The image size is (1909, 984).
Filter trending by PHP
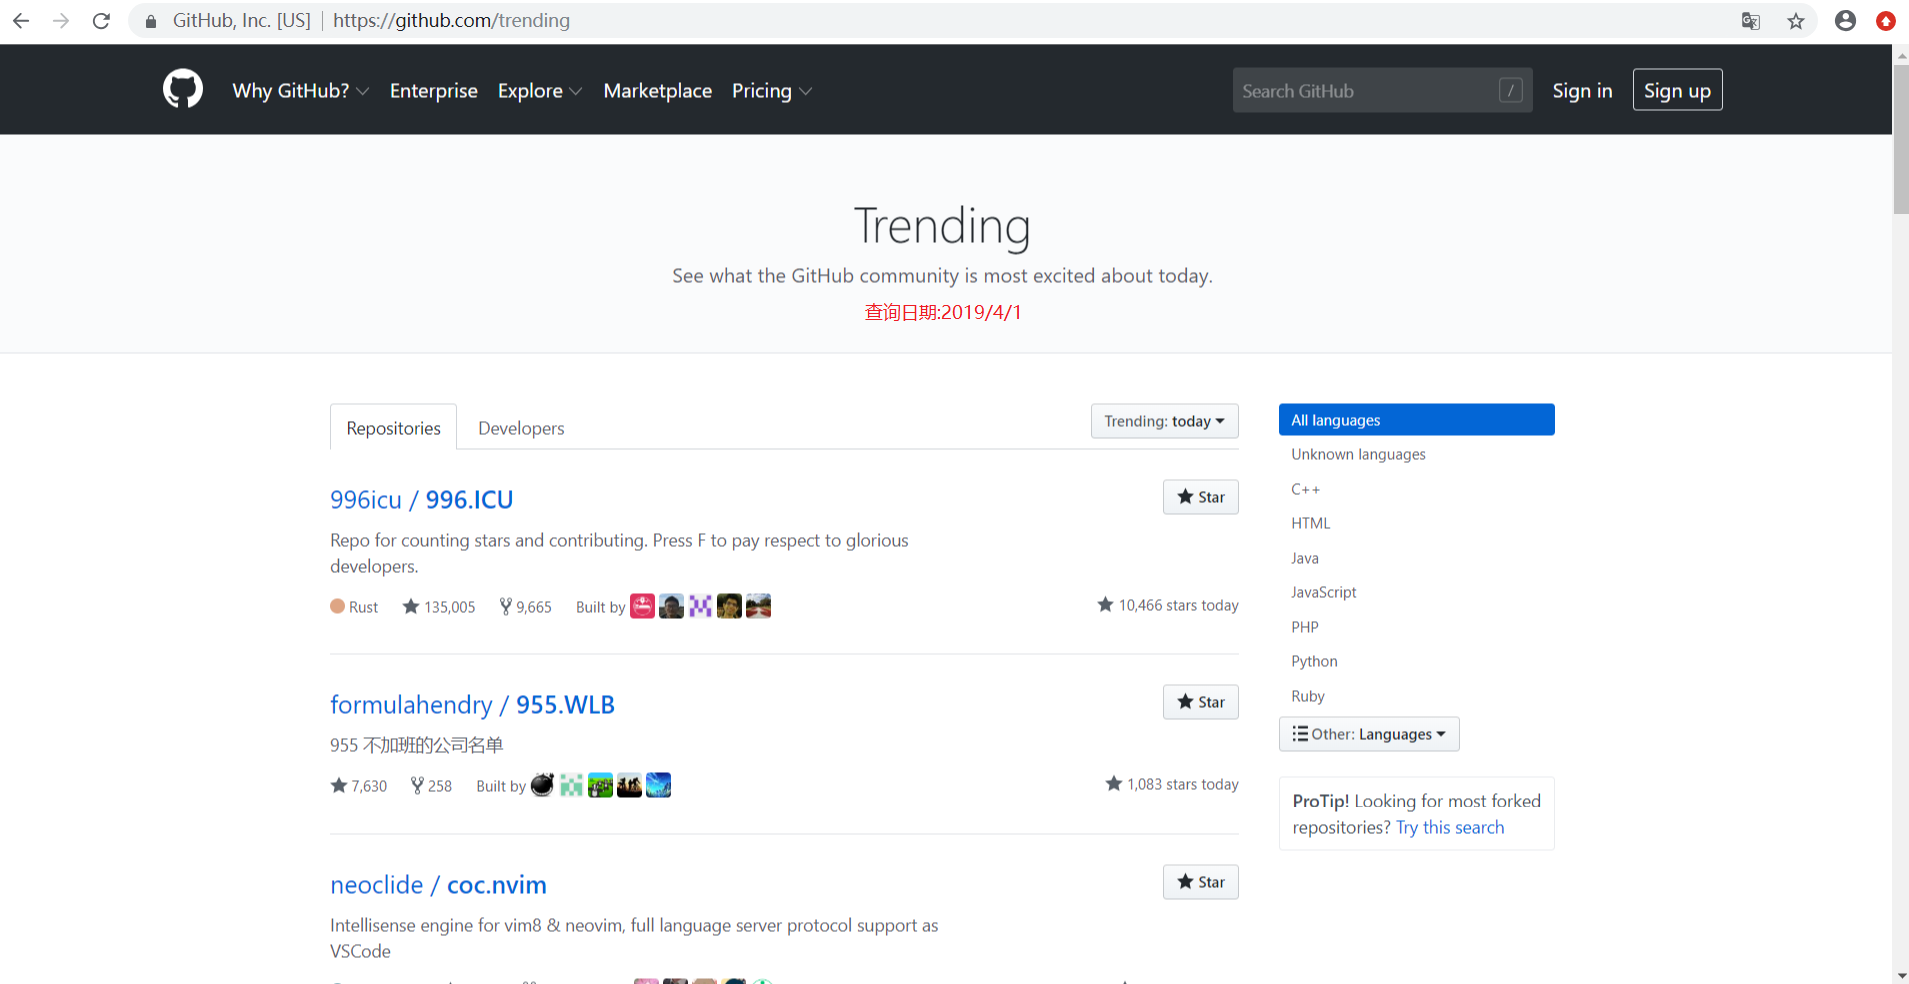coord(1304,627)
